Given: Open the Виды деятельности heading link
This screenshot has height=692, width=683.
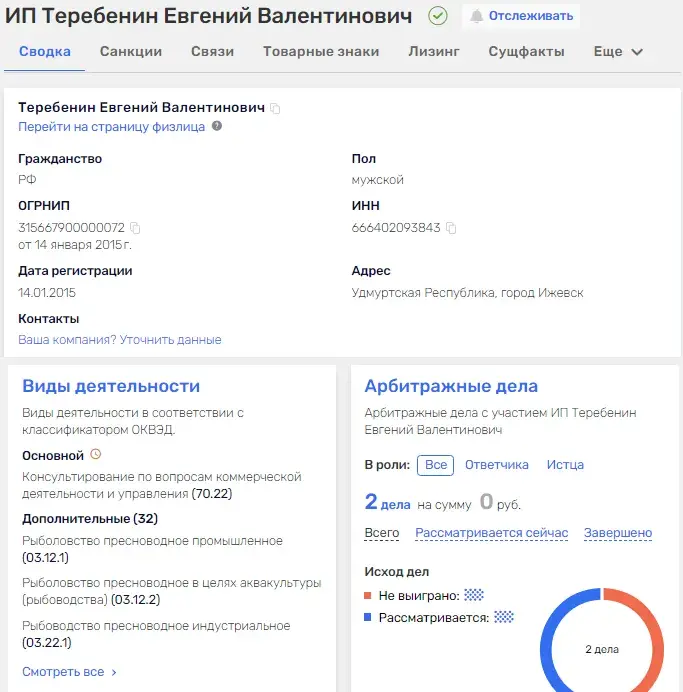Looking at the screenshot, I should 111,386.
